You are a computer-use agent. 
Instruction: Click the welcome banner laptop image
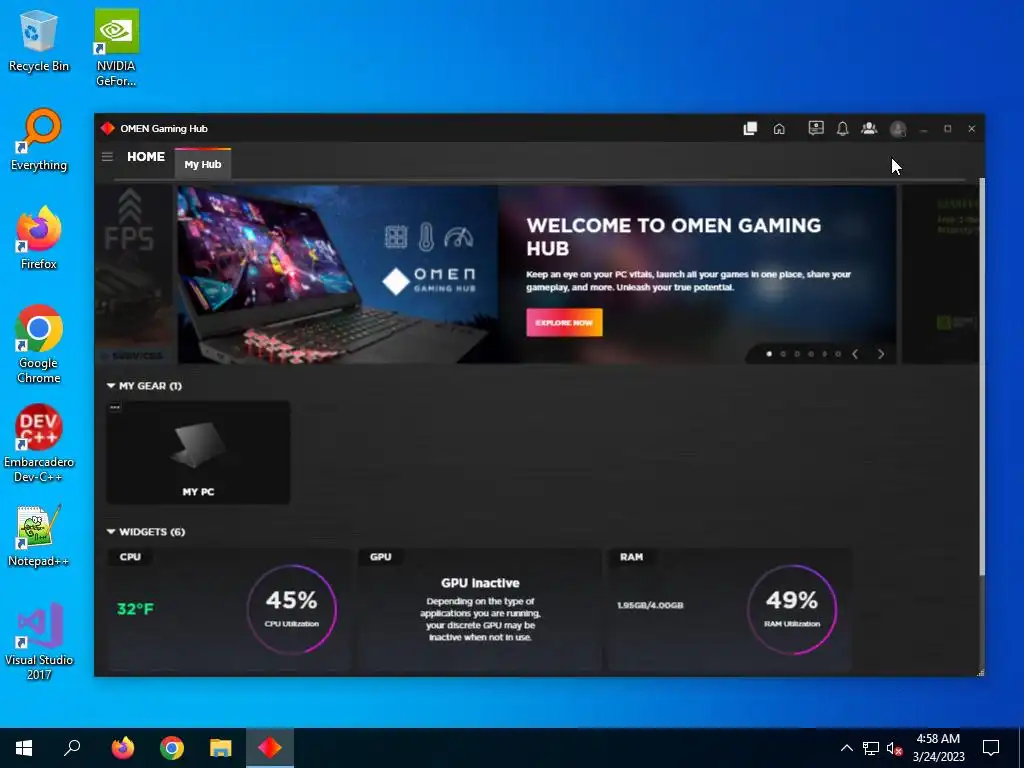click(x=338, y=274)
